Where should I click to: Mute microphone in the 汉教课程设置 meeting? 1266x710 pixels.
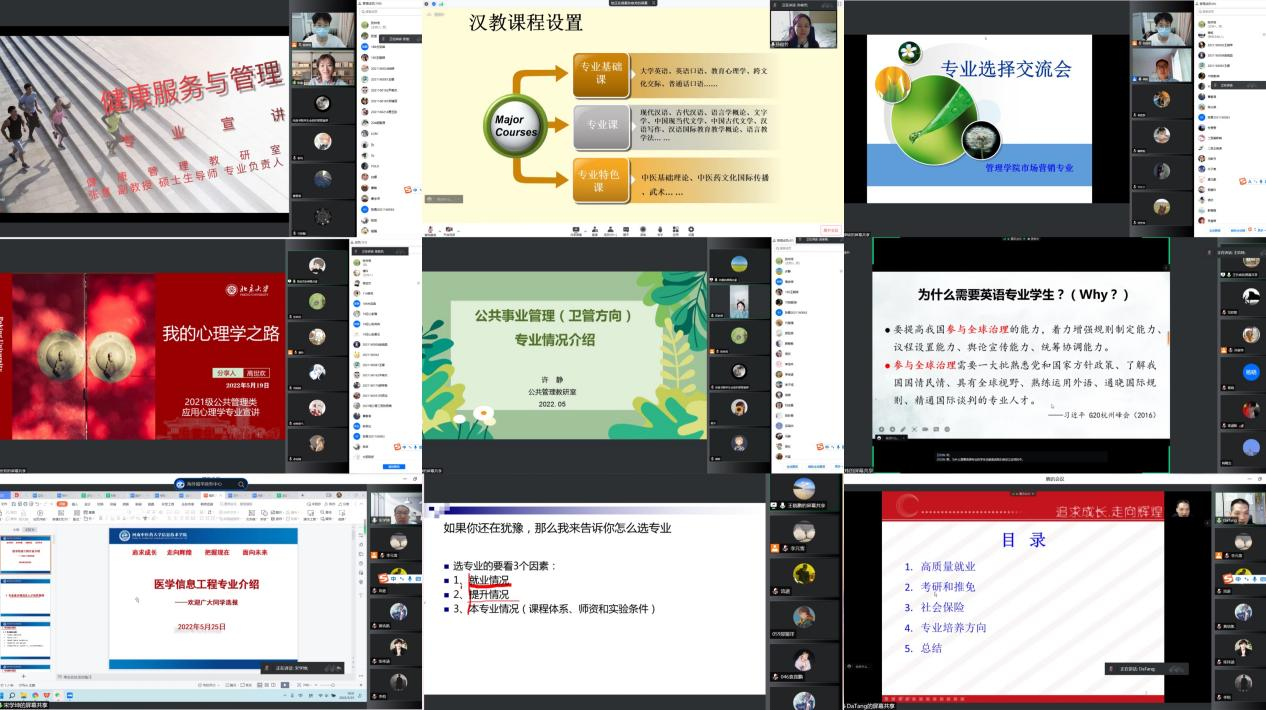click(430, 230)
